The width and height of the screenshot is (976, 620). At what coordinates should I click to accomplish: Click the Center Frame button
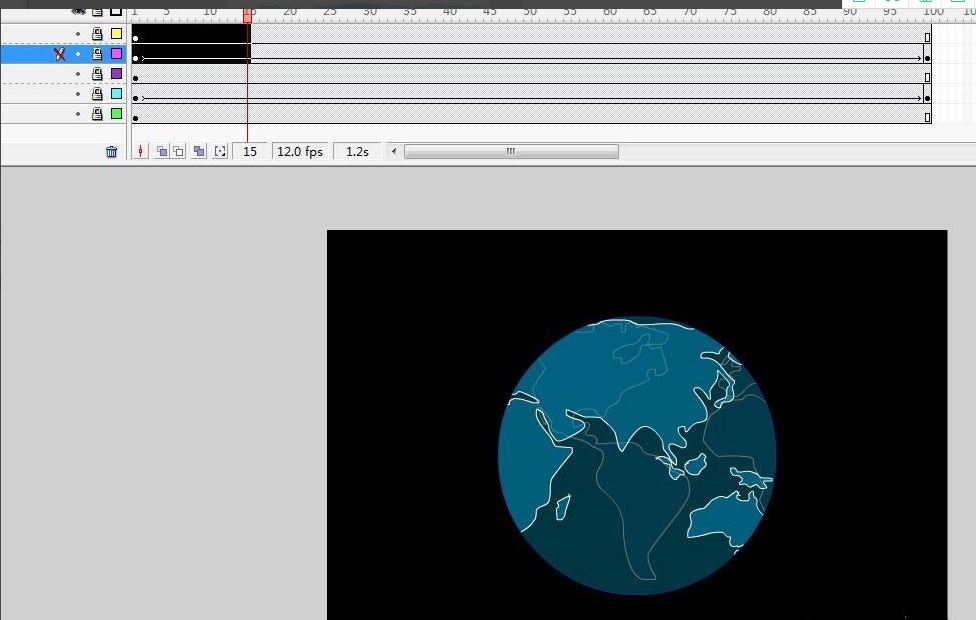pos(141,151)
